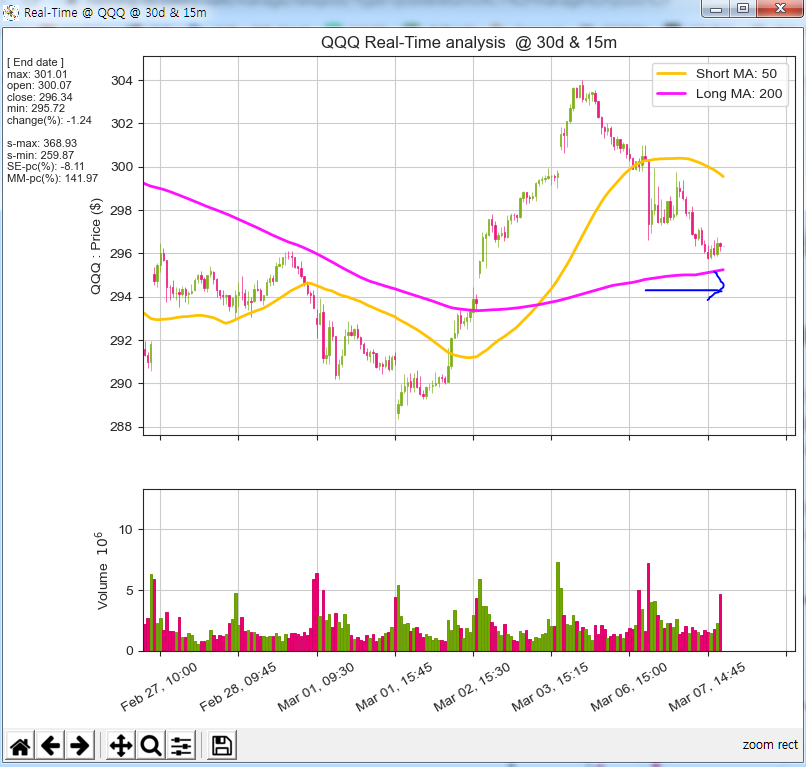Click the 'zoom rect' status text

tap(770, 744)
